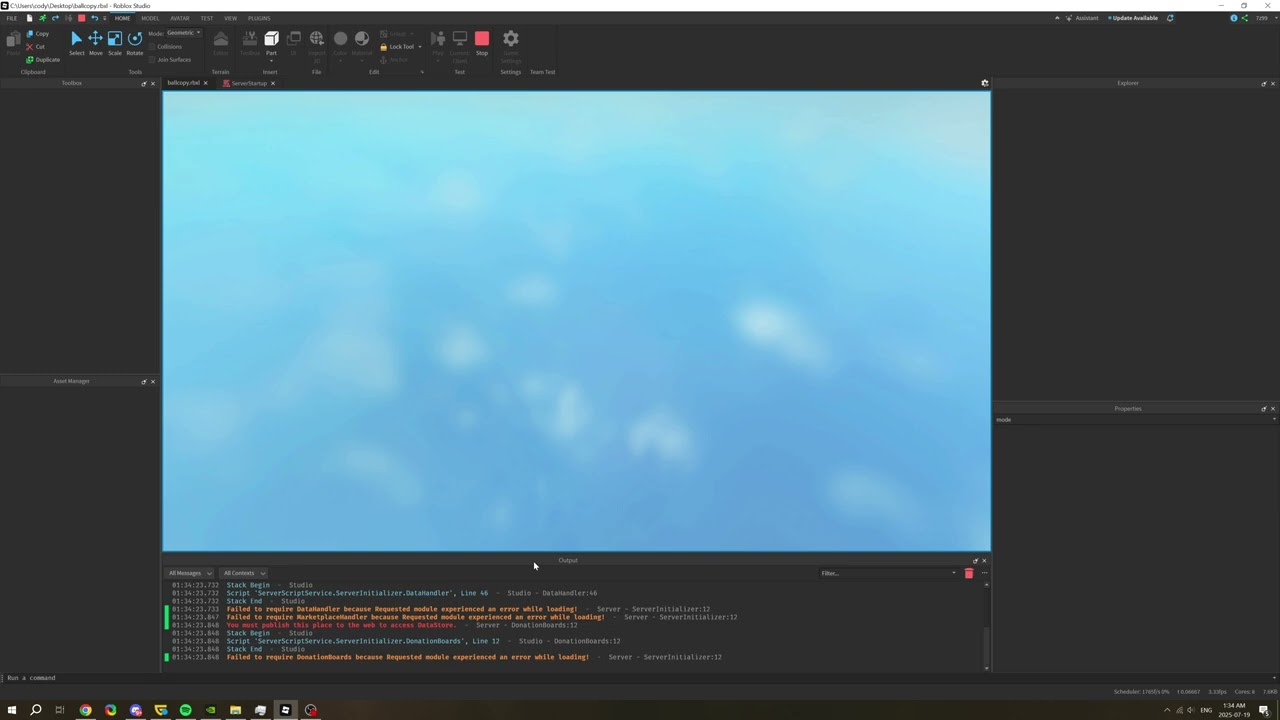Image resolution: width=1280 pixels, height=720 pixels.
Task: Open the ENG language indicator
Action: point(1206,710)
